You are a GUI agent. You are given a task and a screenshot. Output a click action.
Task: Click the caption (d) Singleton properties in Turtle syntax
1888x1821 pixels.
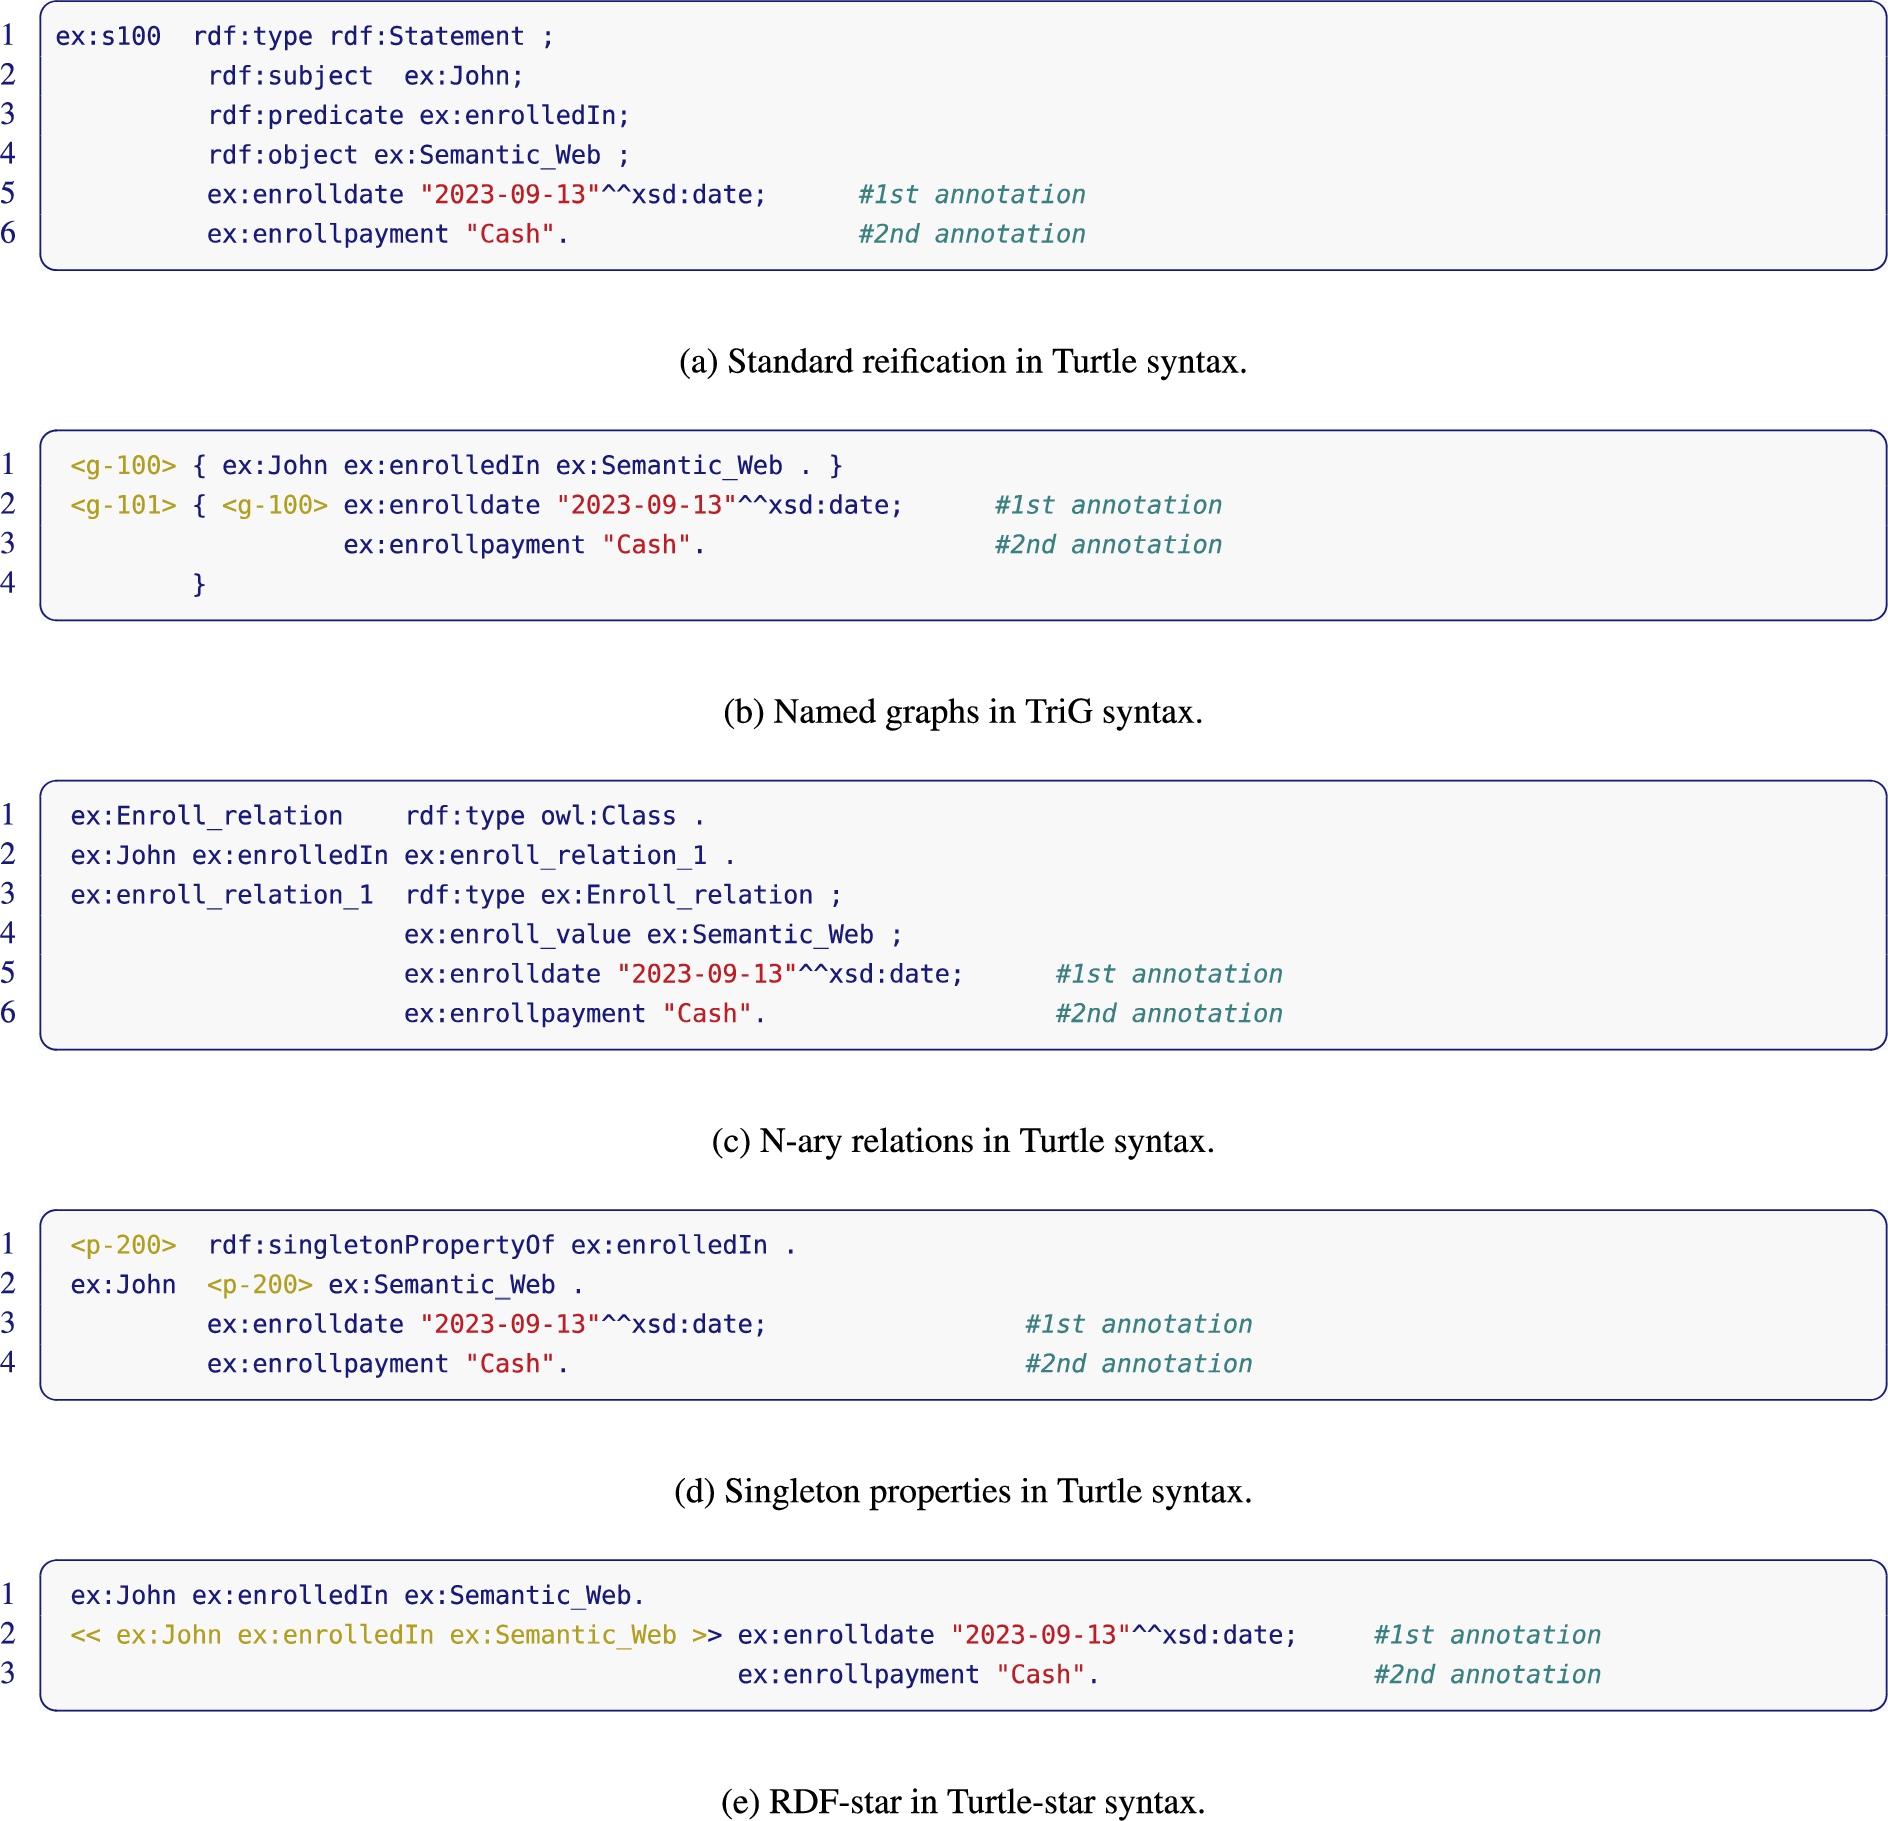click(963, 1491)
